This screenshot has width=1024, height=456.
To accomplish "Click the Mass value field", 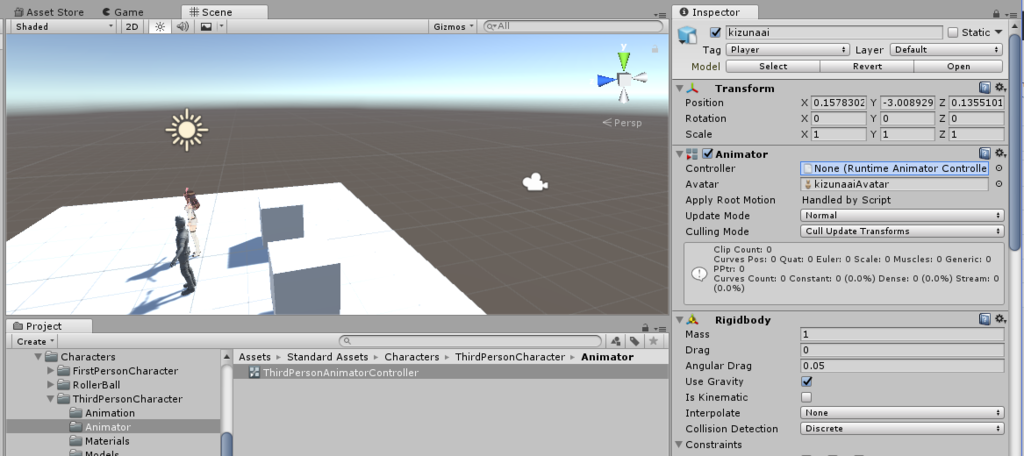I will click(x=902, y=334).
